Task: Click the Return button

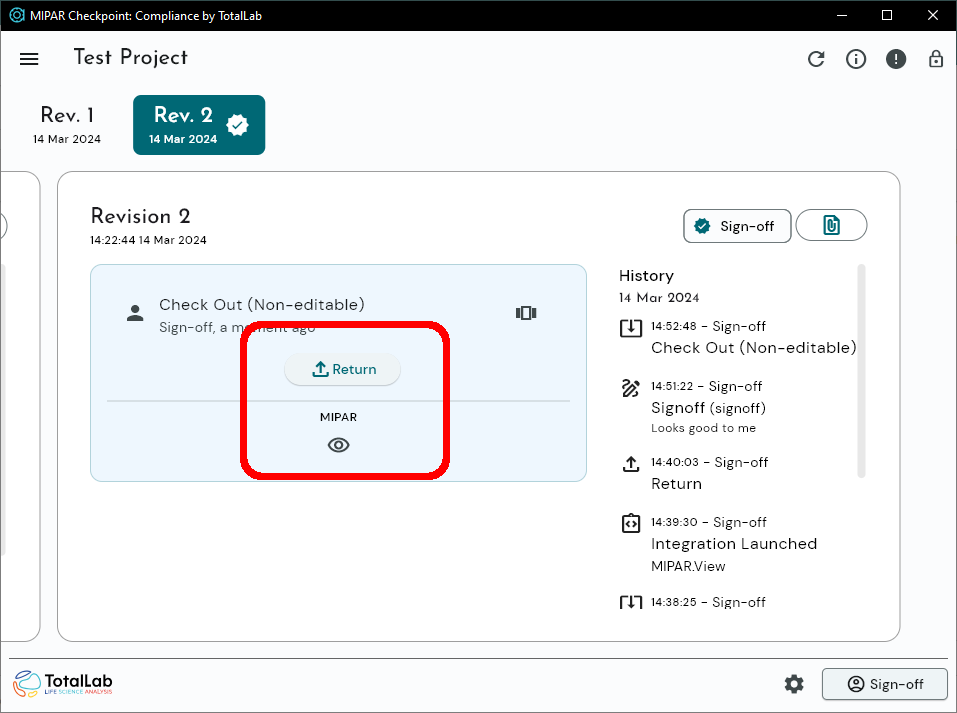Action: [342, 369]
